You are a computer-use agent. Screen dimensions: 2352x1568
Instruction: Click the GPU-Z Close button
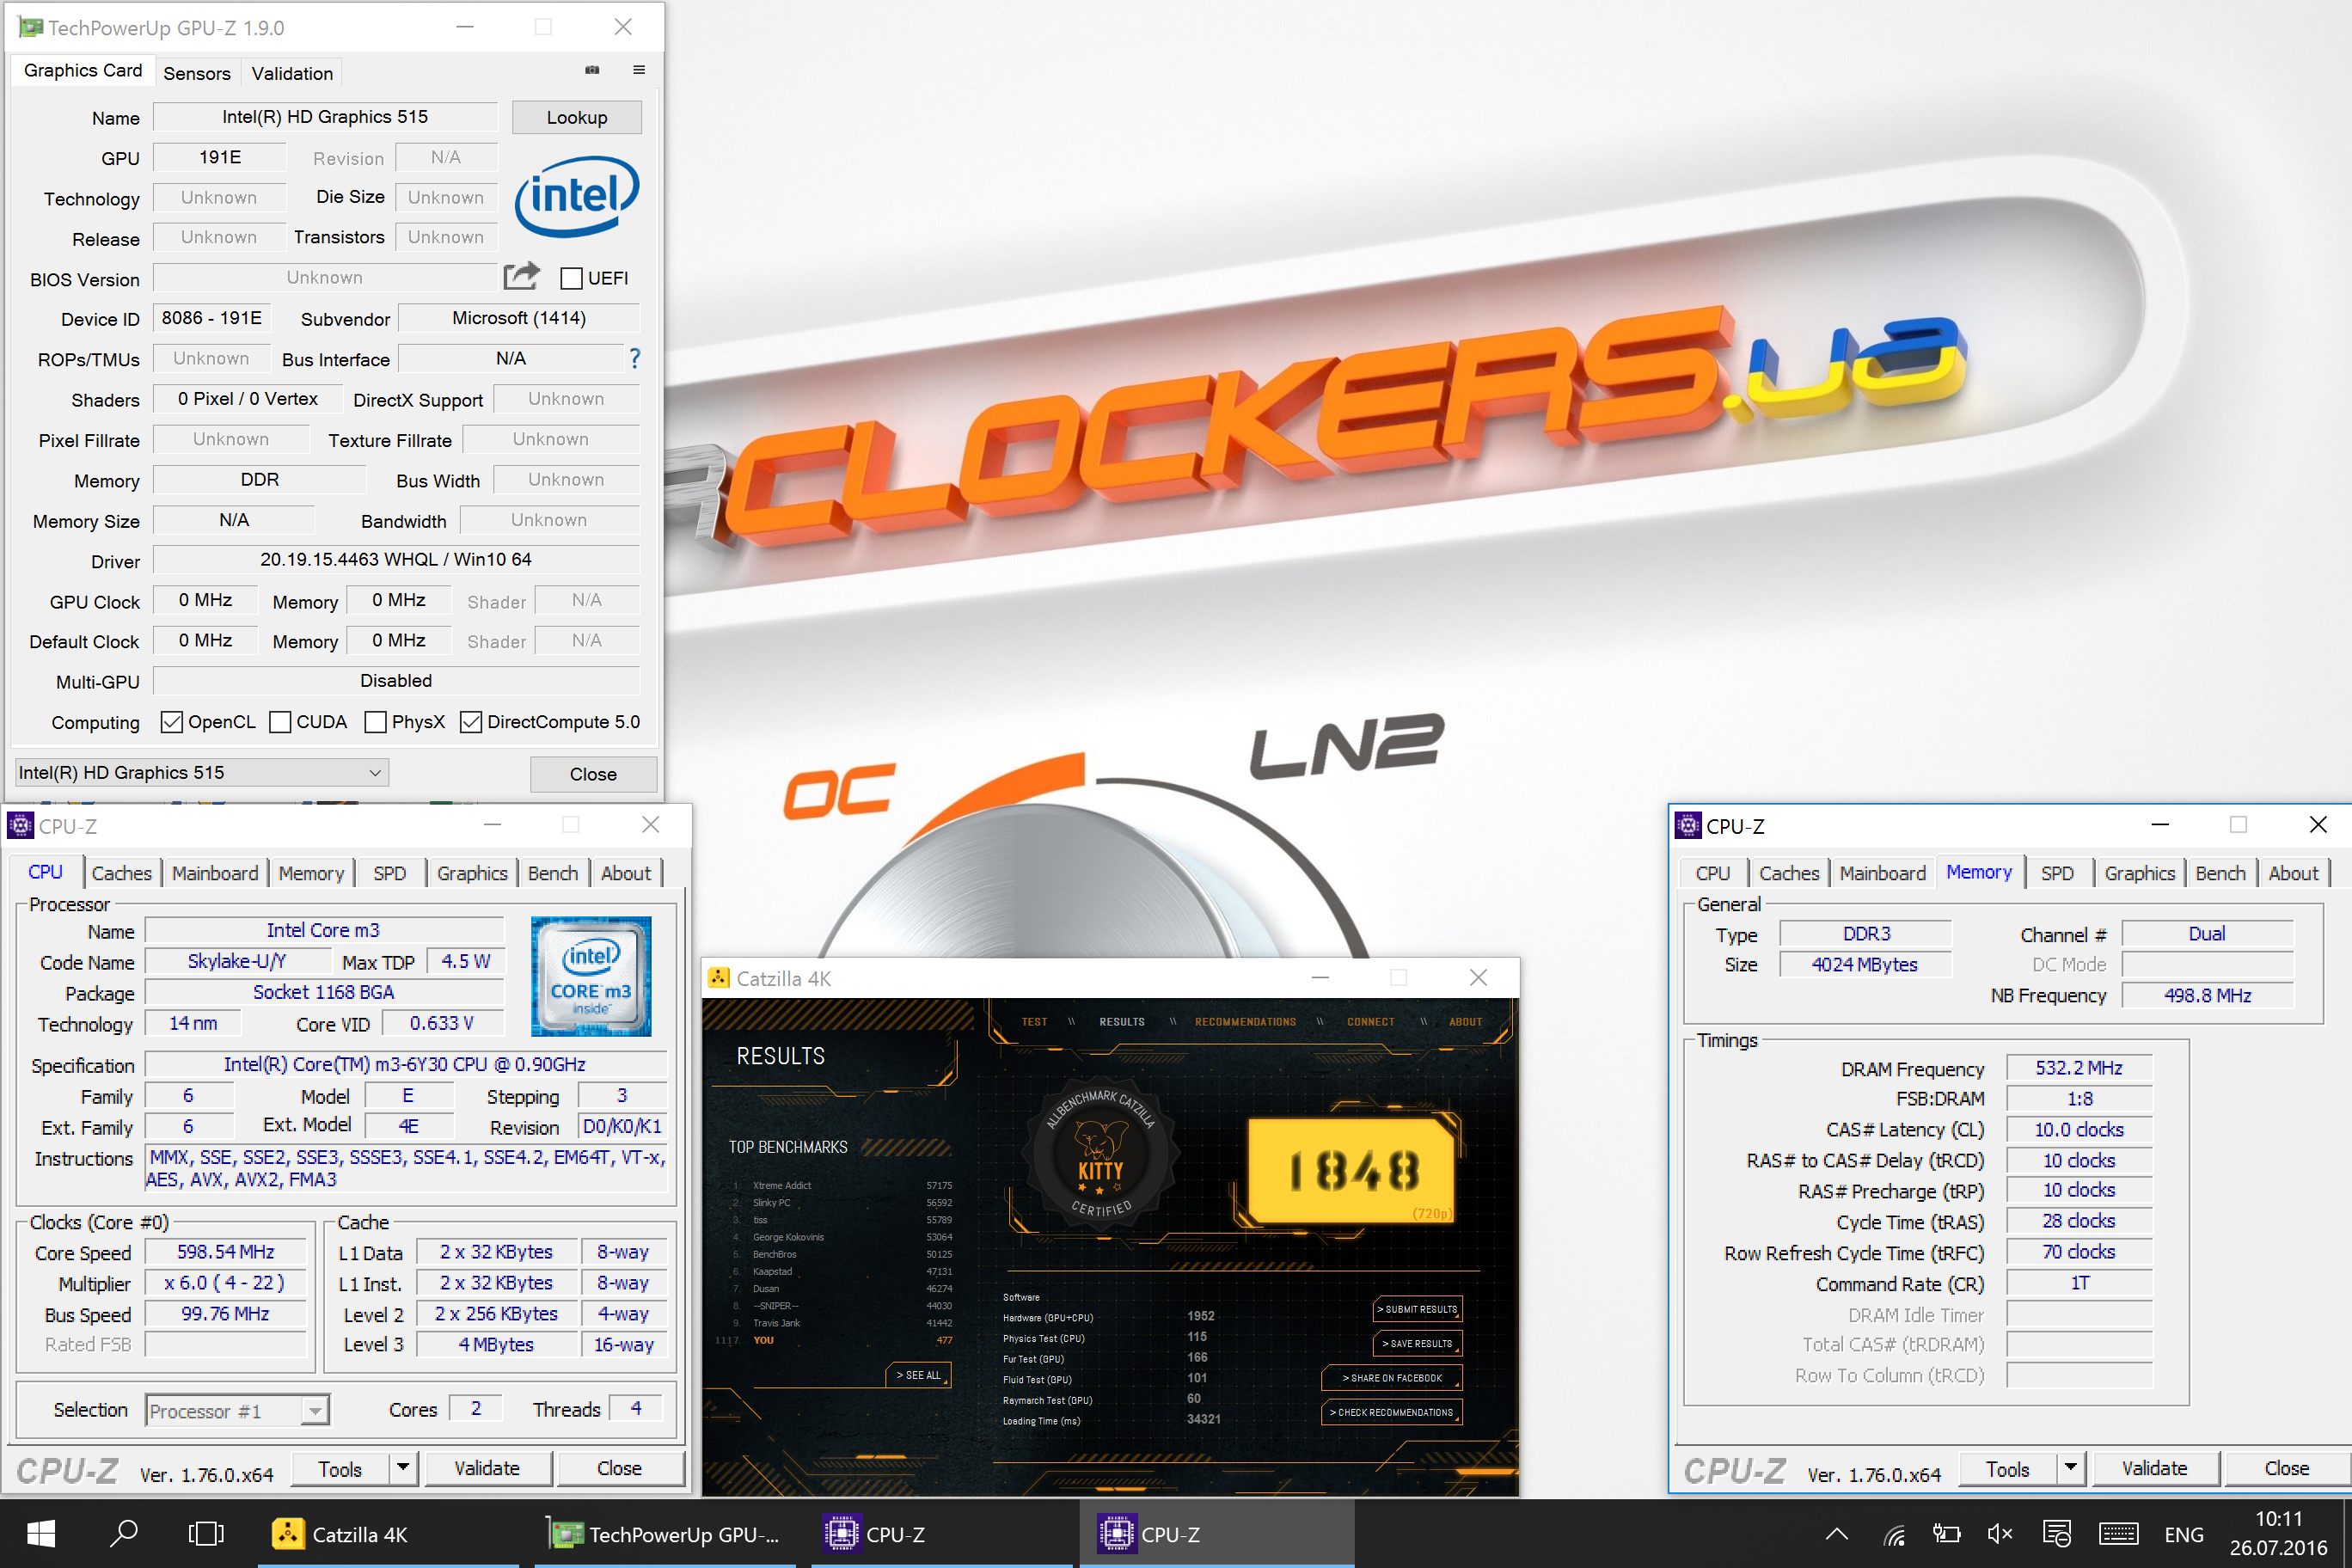[593, 774]
